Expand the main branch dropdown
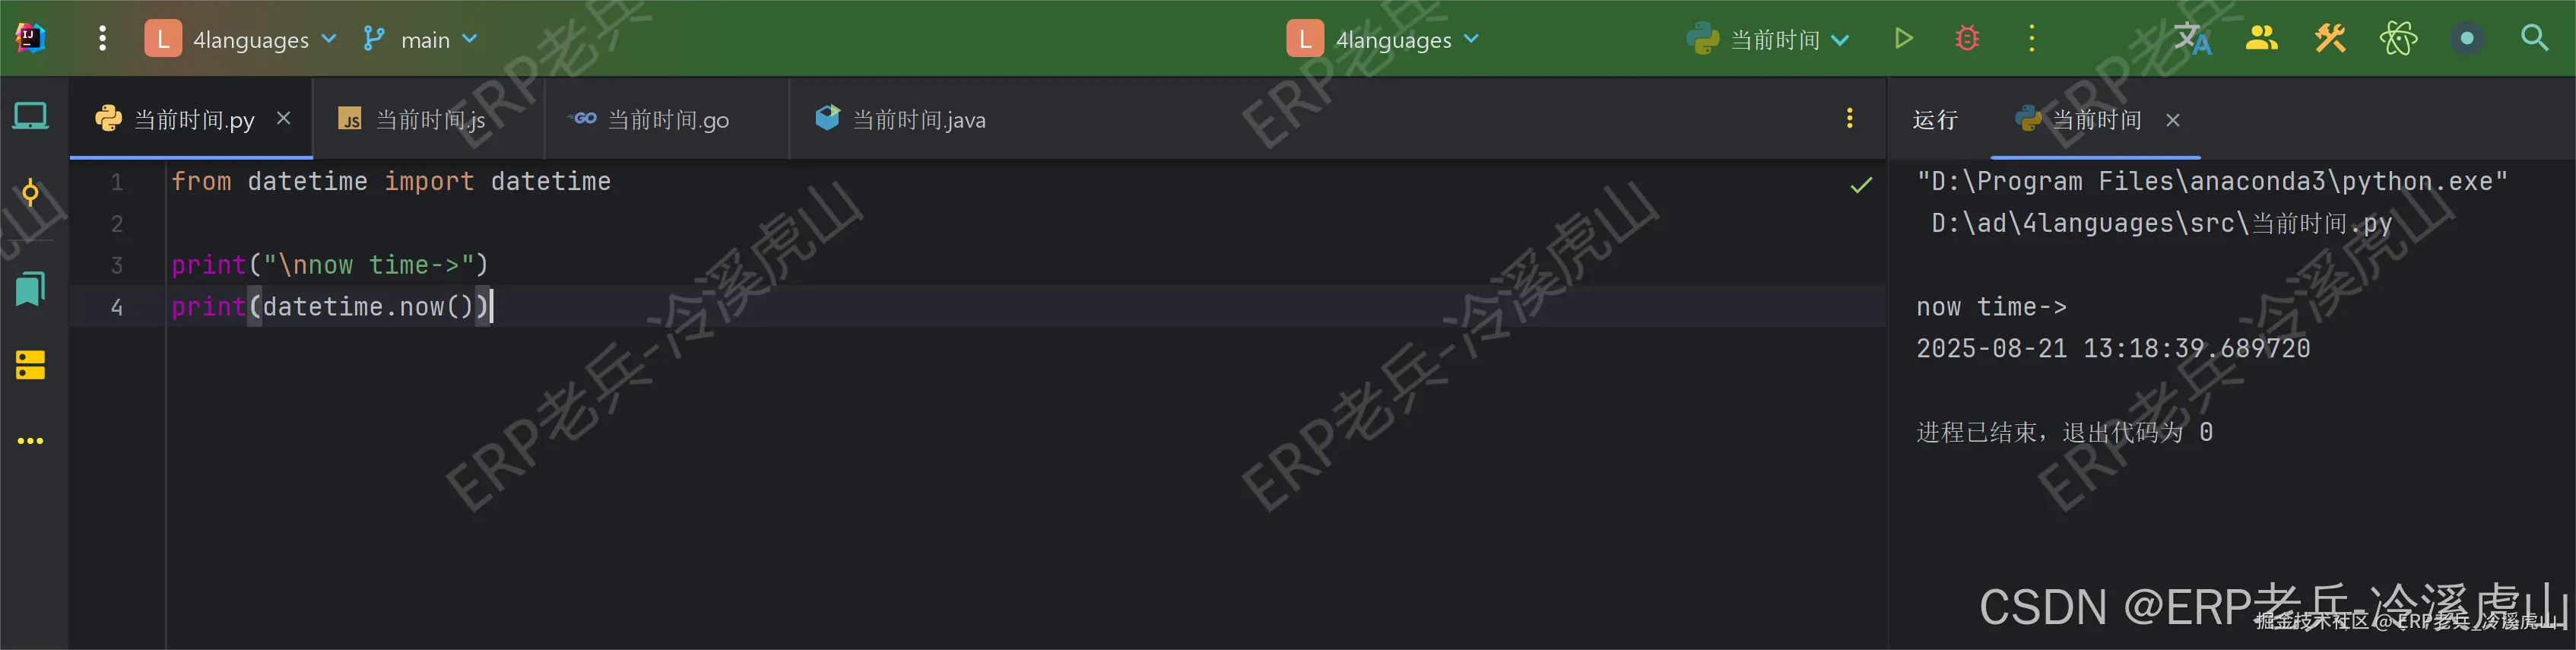2576x650 pixels. [420, 39]
